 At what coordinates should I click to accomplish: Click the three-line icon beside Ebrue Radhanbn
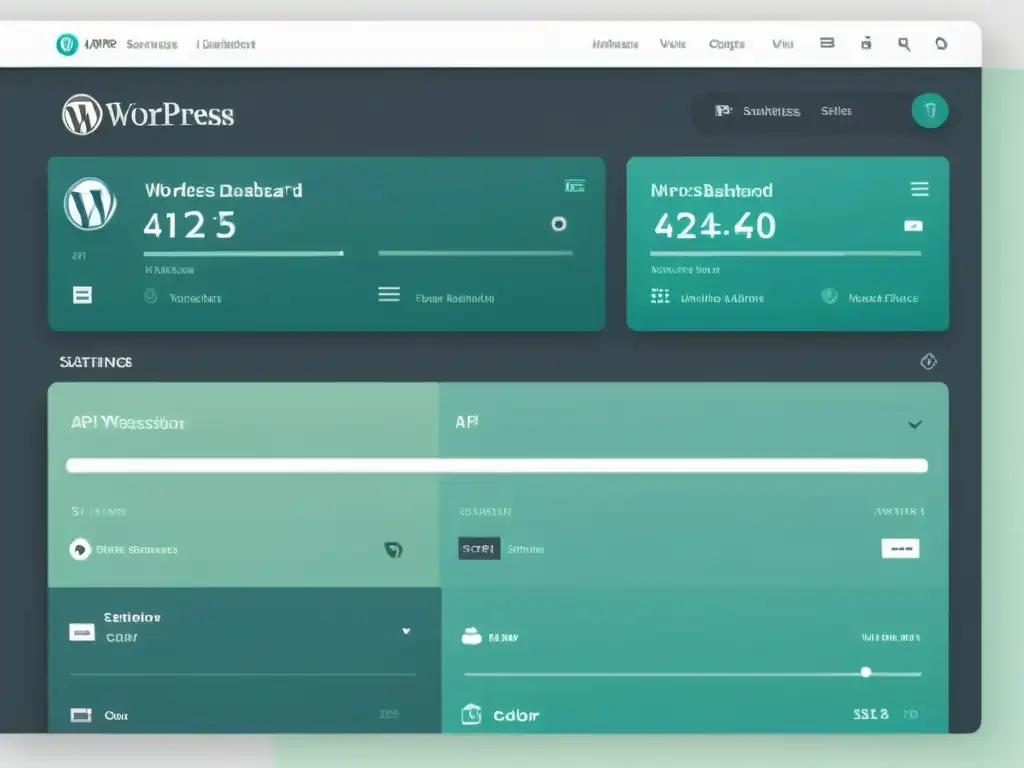click(x=389, y=295)
